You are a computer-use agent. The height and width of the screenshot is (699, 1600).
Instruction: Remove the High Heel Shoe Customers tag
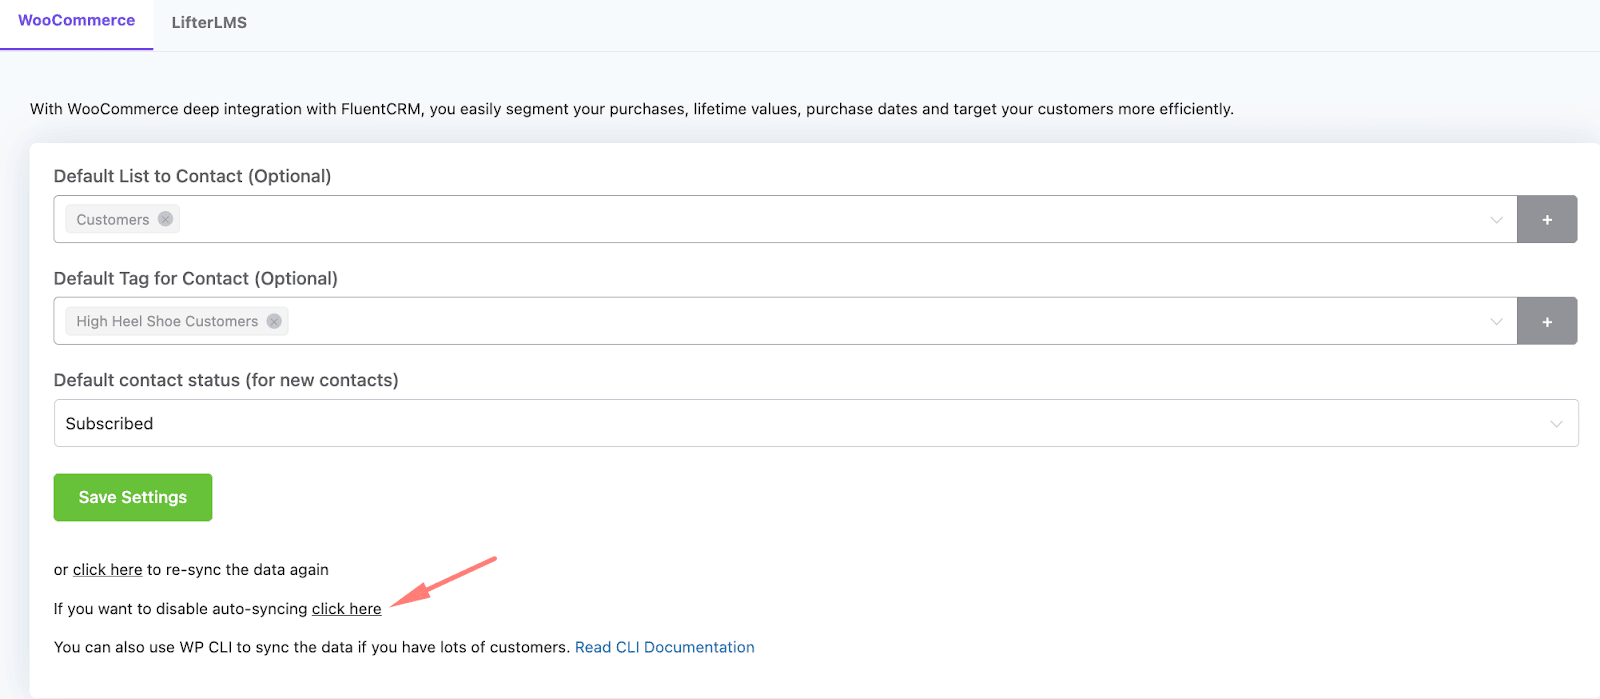pos(274,321)
